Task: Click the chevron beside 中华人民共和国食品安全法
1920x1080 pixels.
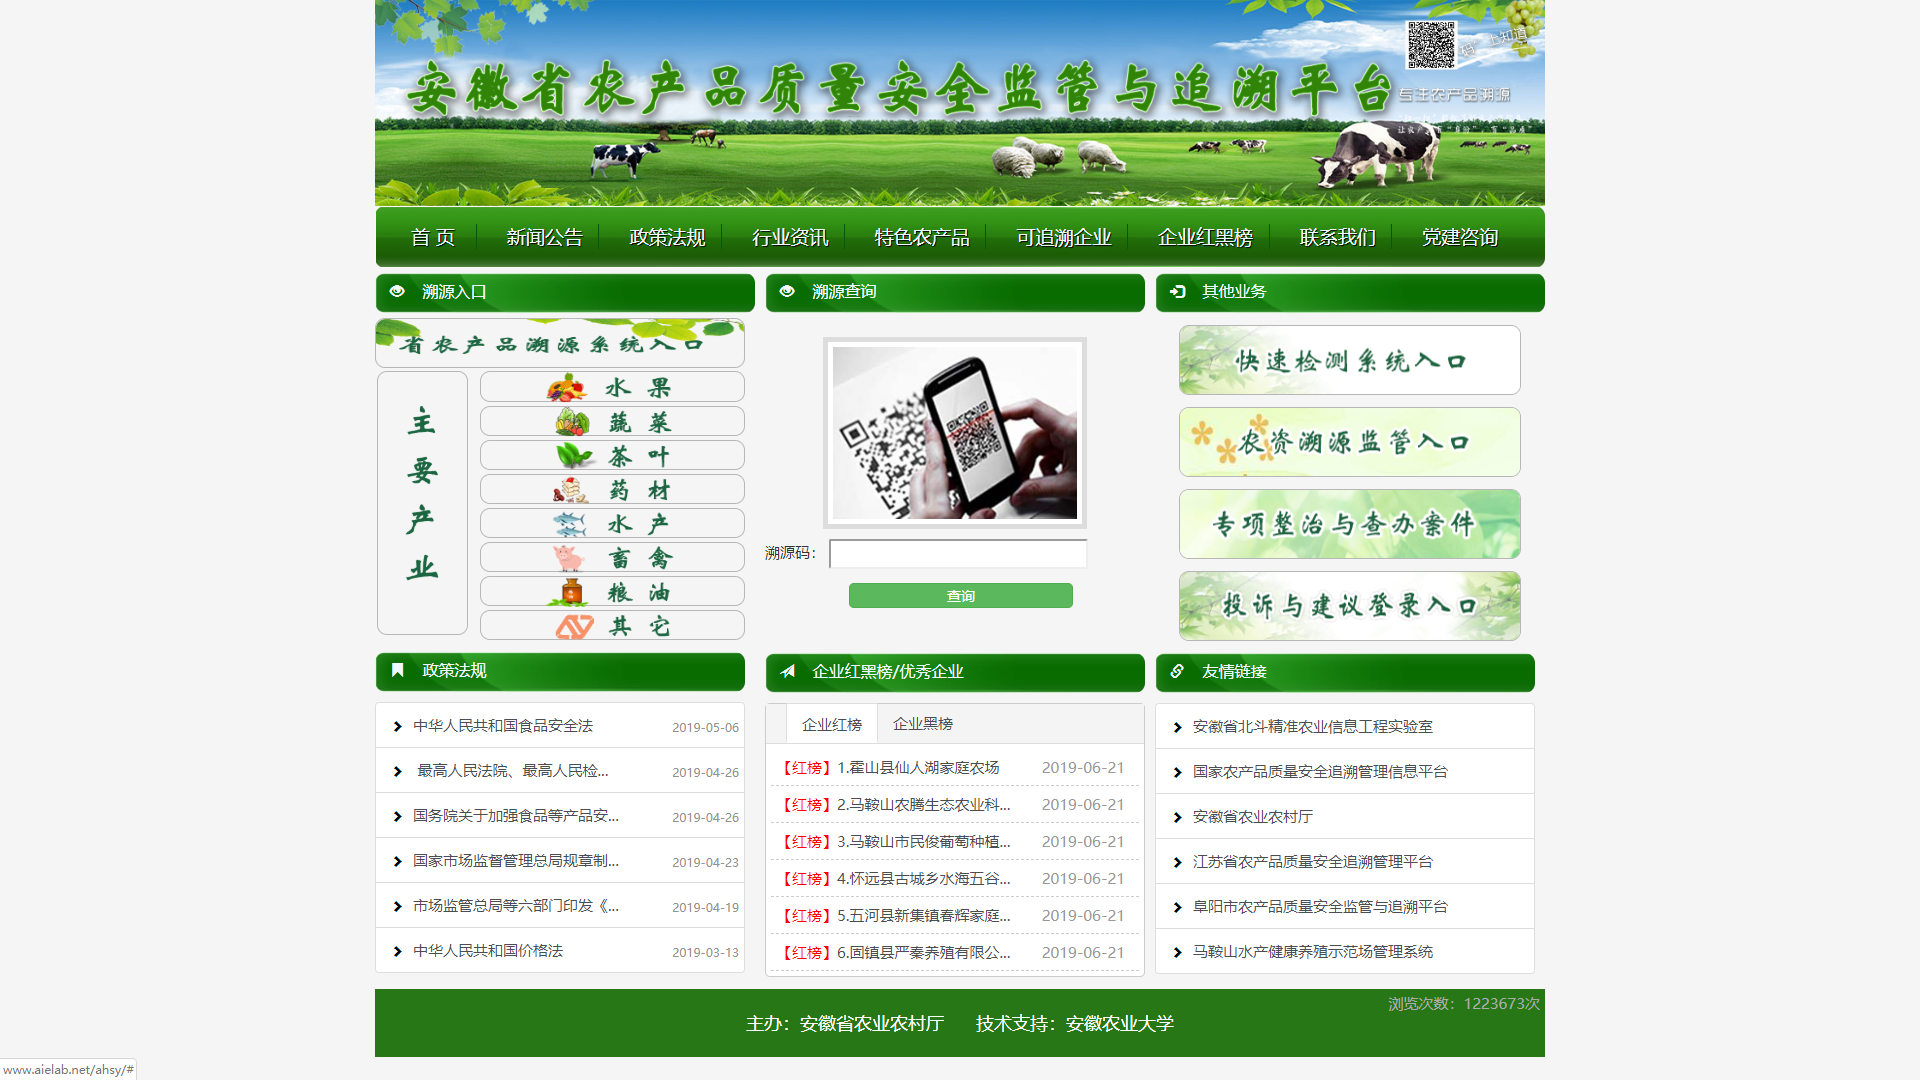Action: 397,727
